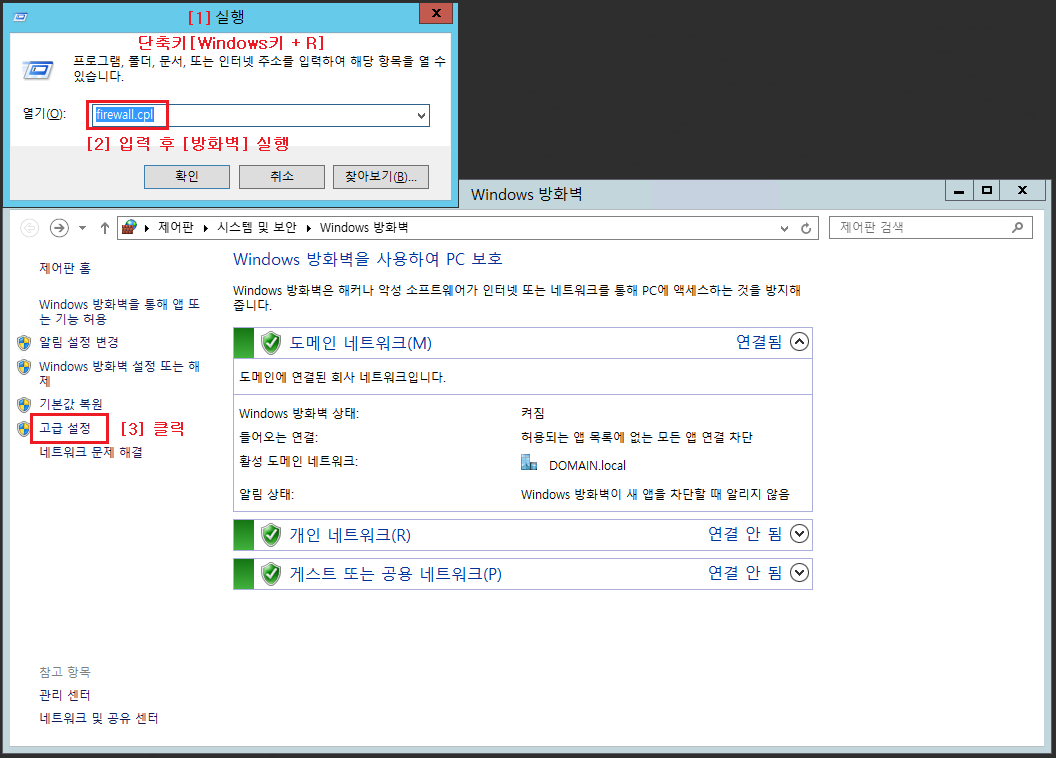Click 취소 button in Run dialog
Image resolution: width=1056 pixels, height=758 pixels.
[282, 176]
